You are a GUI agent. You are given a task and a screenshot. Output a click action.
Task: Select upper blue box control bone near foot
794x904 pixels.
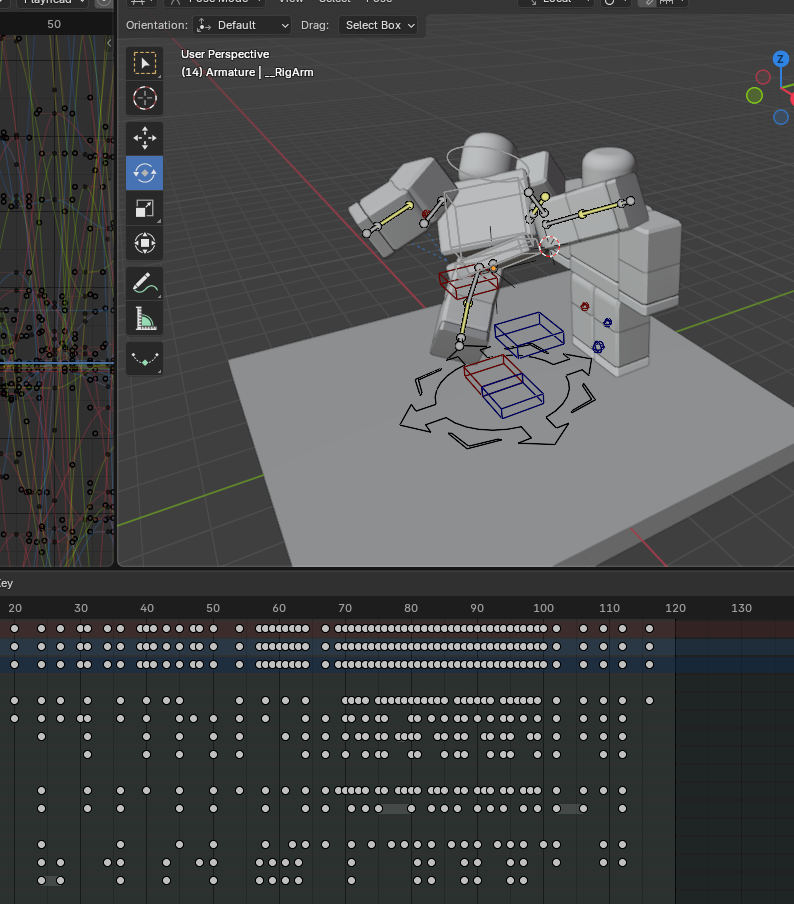click(x=529, y=334)
